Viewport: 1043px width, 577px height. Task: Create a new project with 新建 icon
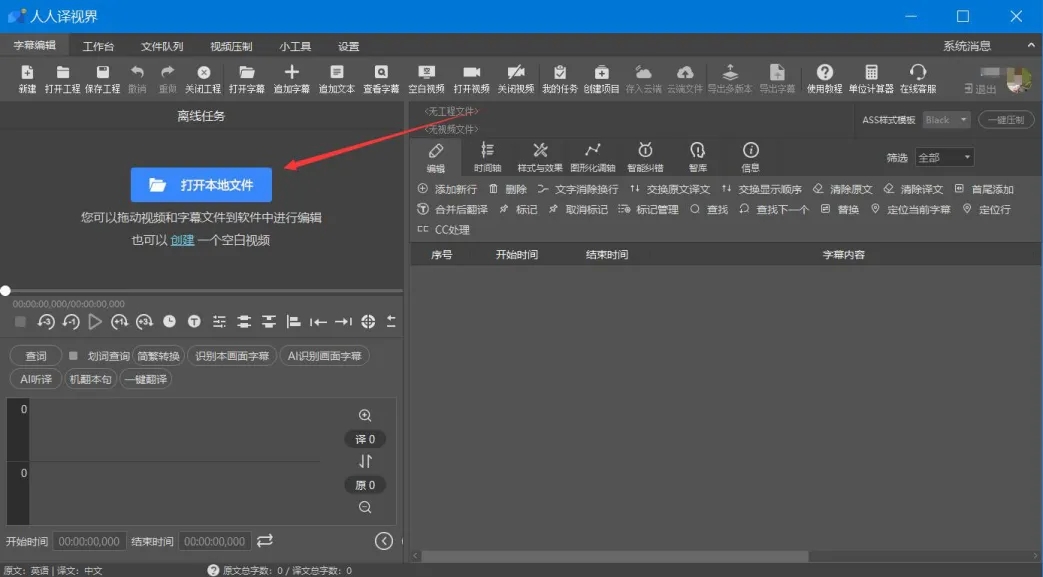tap(27, 79)
